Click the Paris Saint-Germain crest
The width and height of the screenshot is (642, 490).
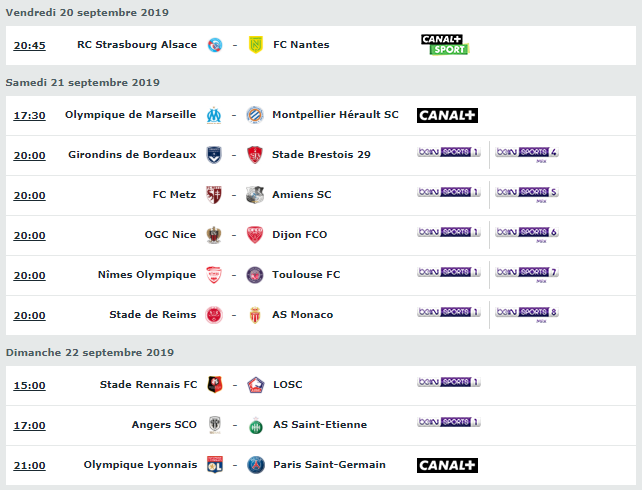(255, 465)
